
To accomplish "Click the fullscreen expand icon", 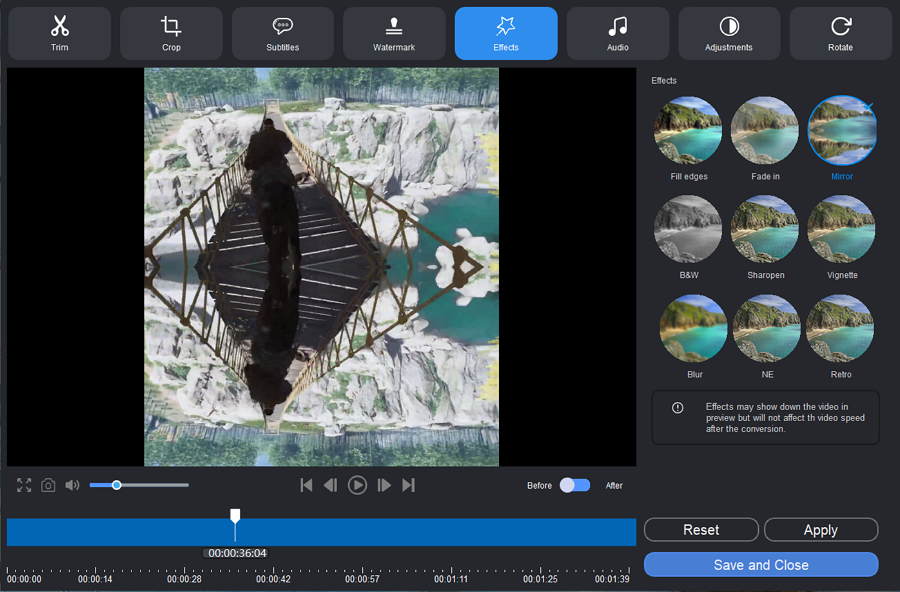I will click(24, 485).
